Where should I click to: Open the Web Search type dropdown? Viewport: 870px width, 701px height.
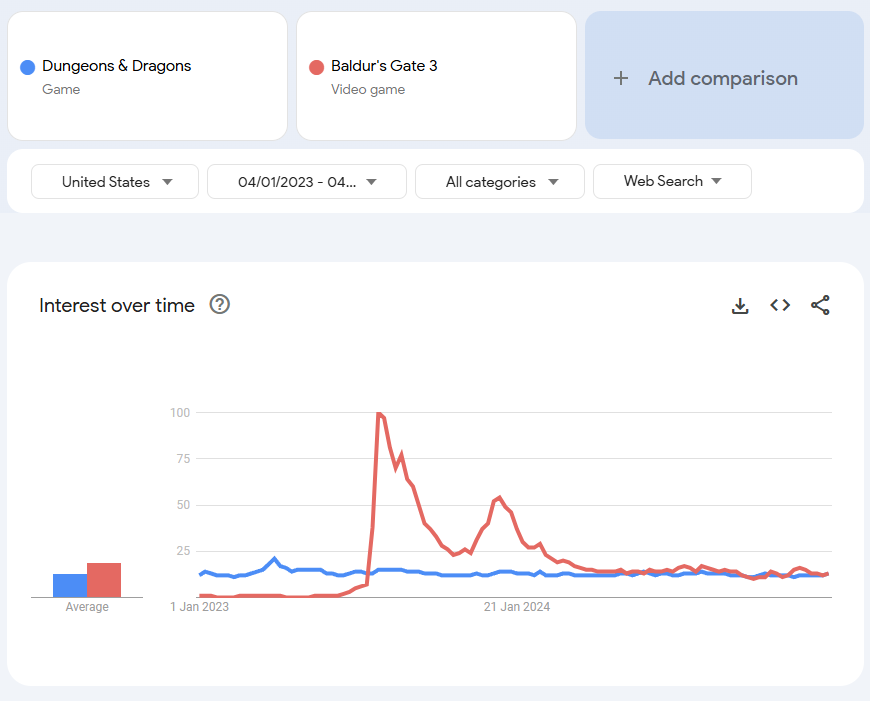tap(672, 181)
